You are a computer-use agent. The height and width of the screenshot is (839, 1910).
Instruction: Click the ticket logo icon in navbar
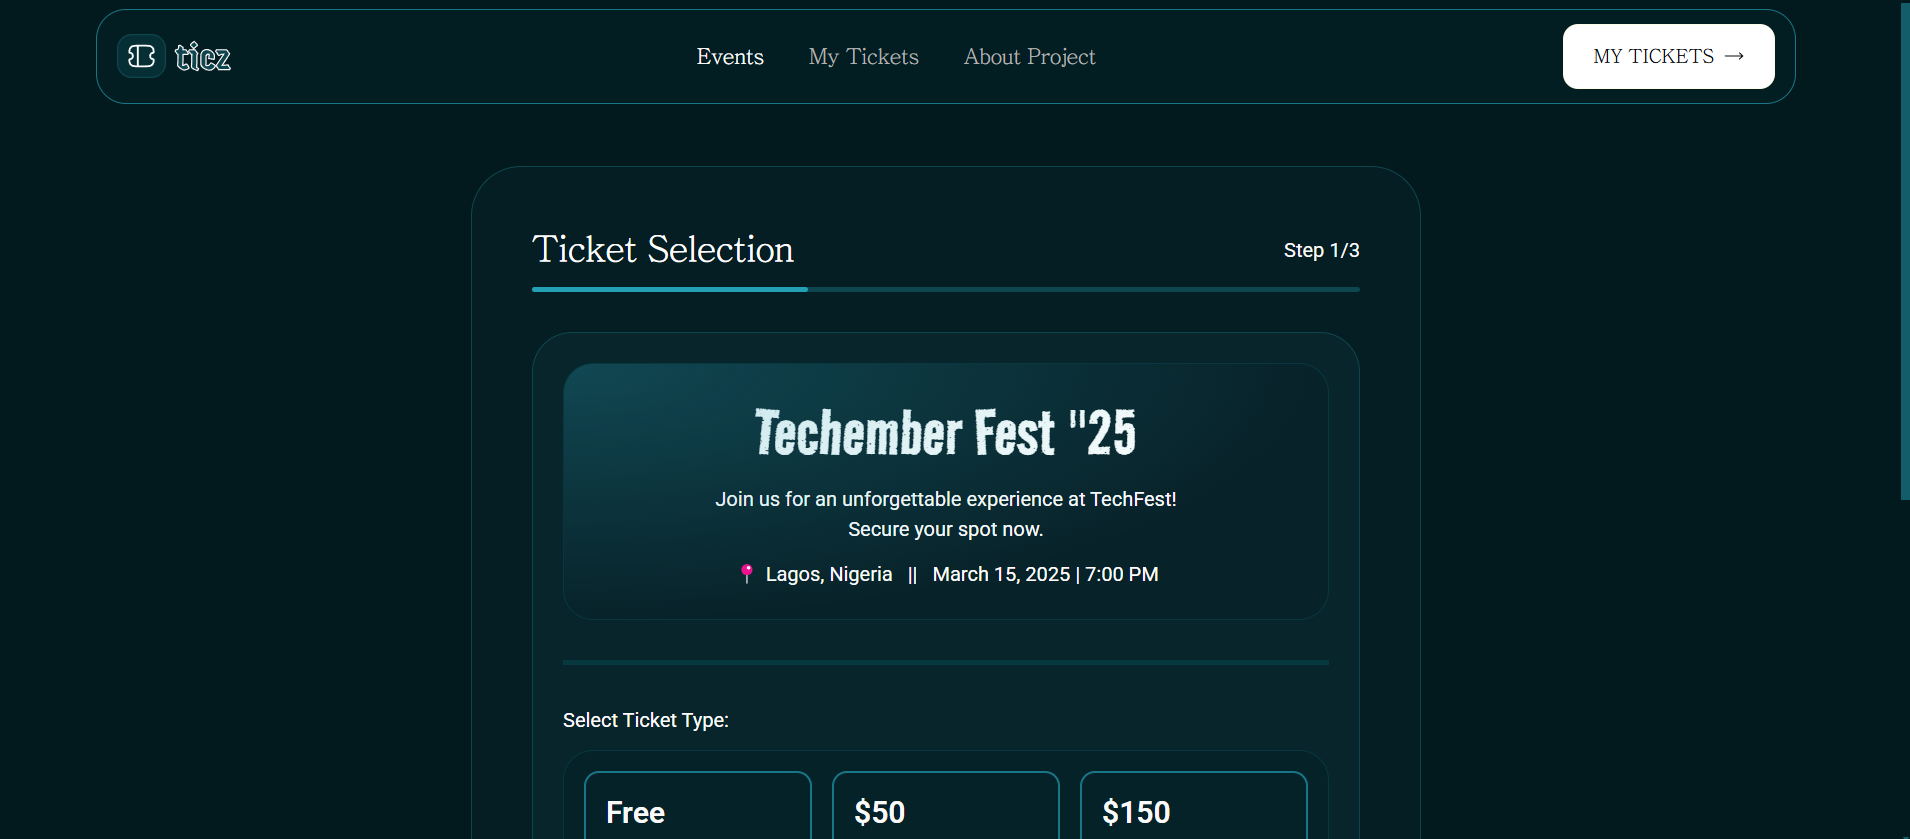pos(141,56)
